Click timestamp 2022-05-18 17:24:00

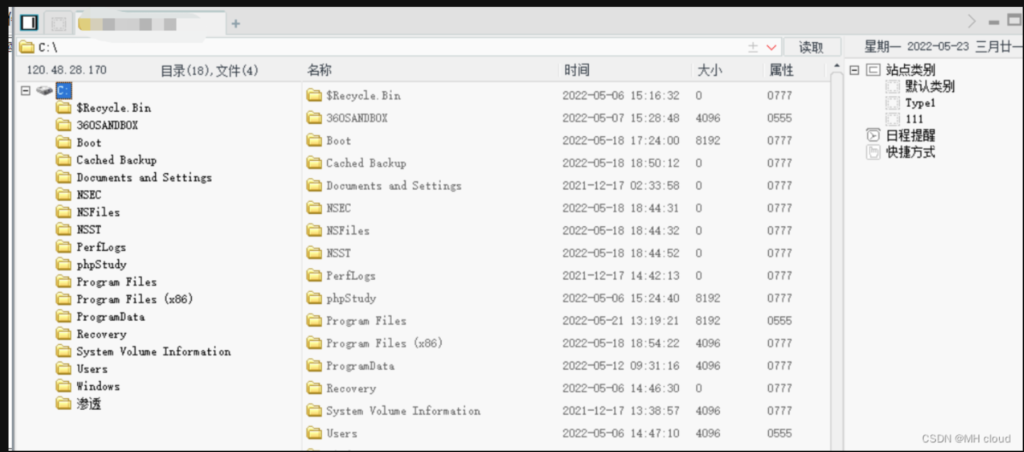(621, 140)
